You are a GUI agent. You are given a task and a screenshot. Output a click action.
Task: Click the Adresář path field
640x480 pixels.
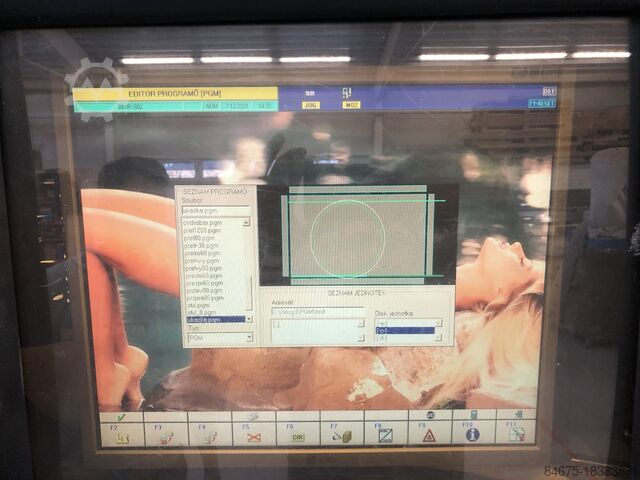pos(316,312)
